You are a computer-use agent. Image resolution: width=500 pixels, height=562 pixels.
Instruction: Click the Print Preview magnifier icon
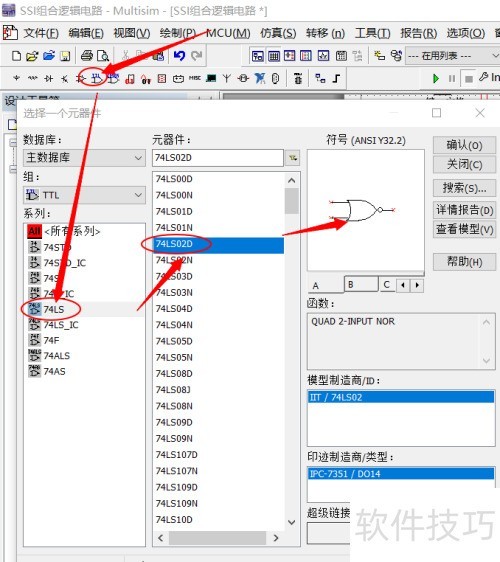pos(103,56)
